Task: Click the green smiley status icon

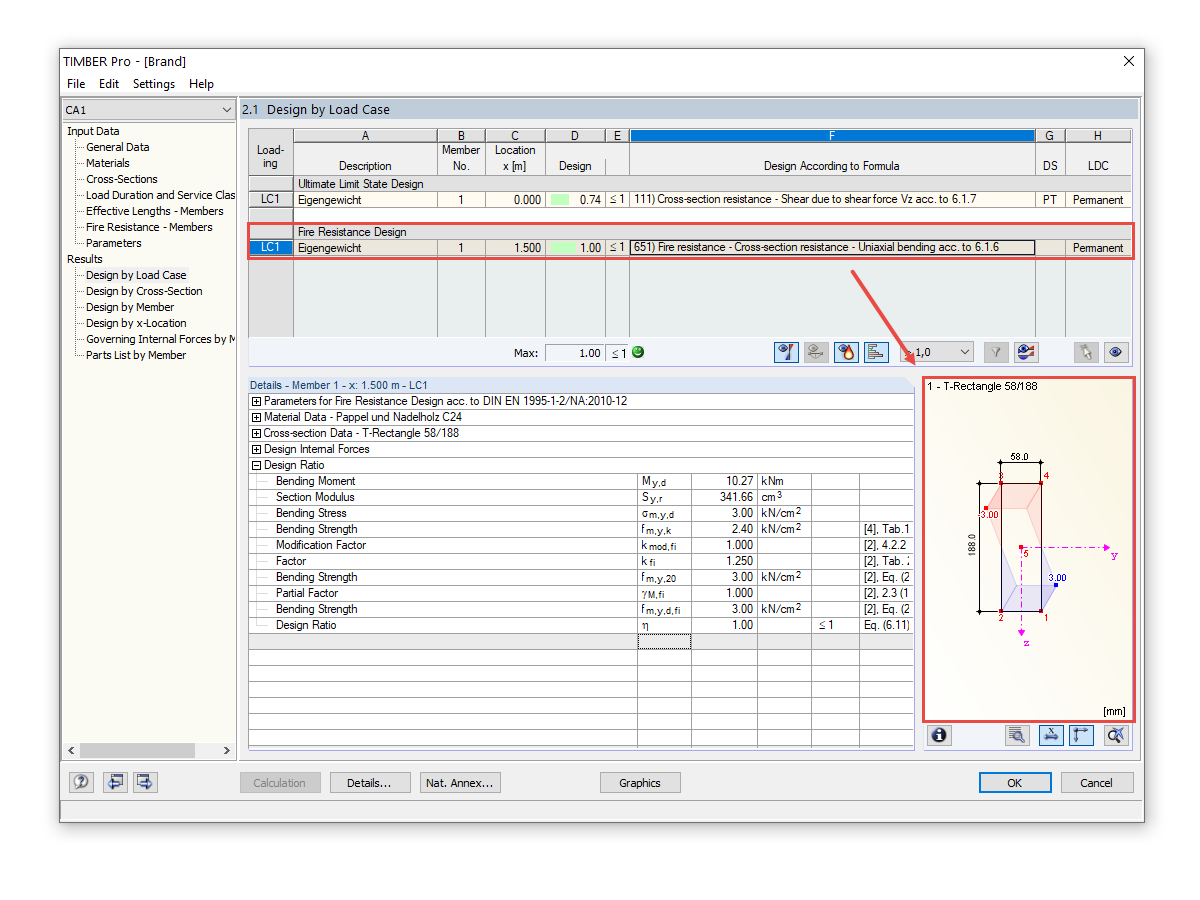Action: click(x=638, y=352)
